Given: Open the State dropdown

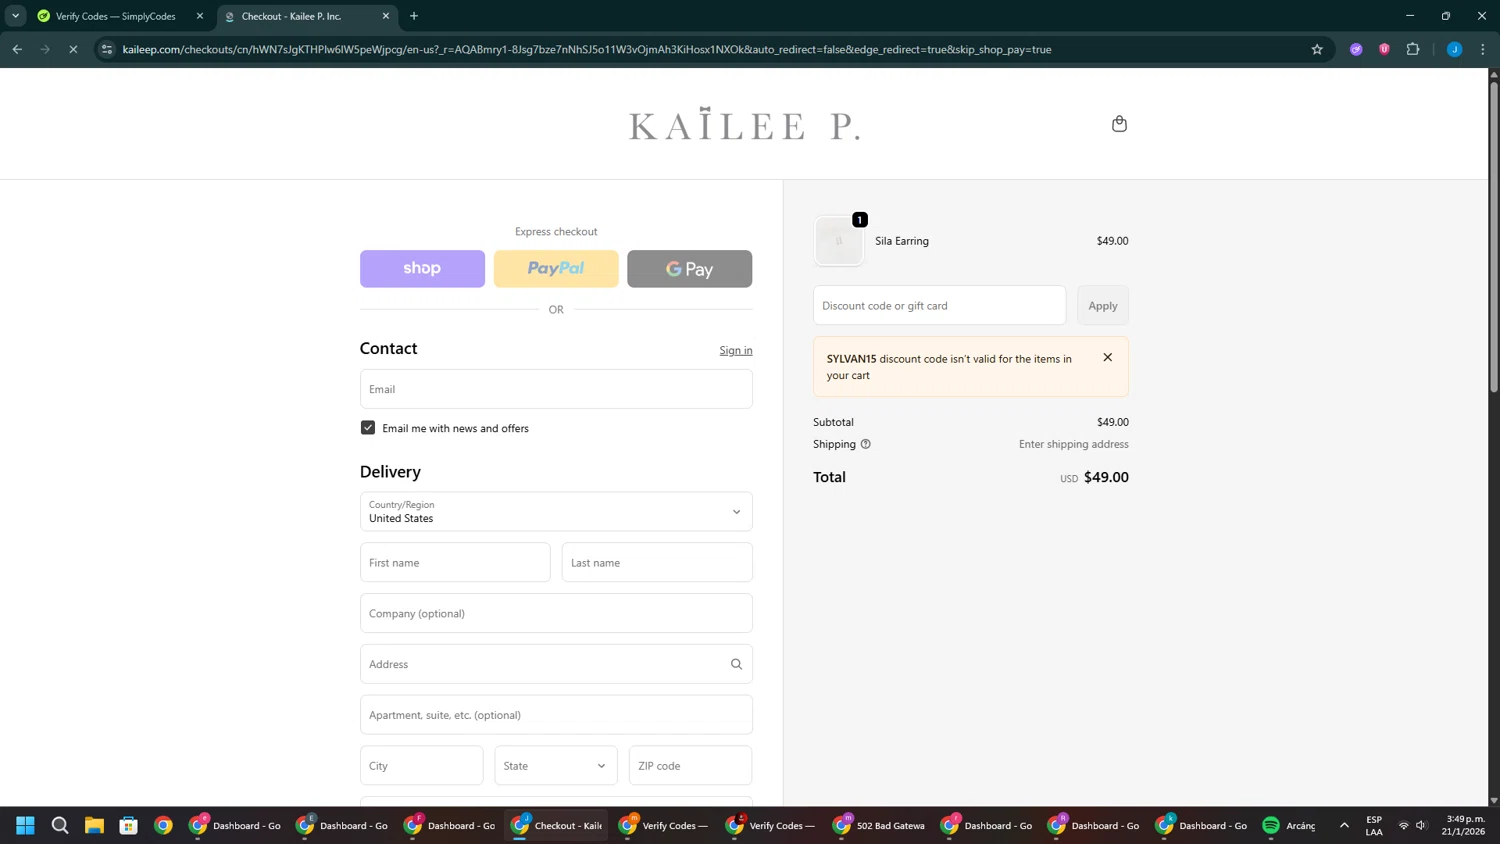Looking at the screenshot, I should pyautogui.click(x=556, y=766).
